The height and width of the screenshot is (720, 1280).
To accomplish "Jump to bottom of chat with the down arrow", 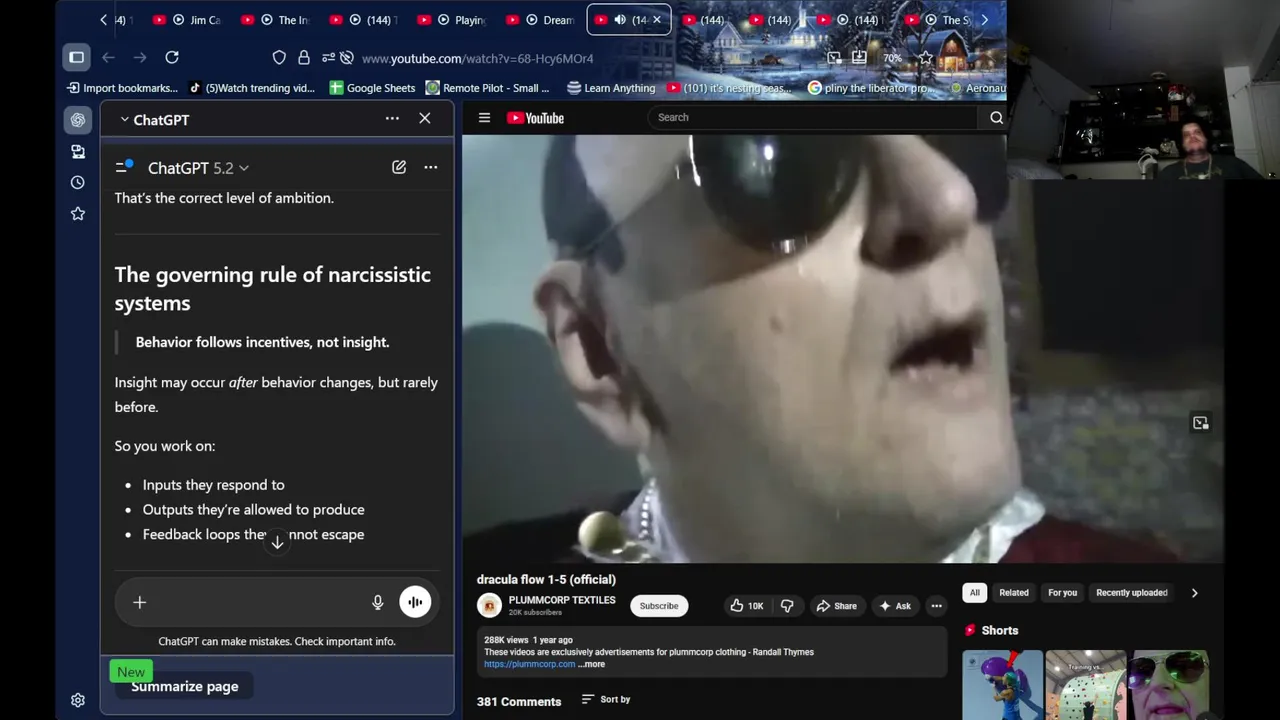I will [x=277, y=542].
